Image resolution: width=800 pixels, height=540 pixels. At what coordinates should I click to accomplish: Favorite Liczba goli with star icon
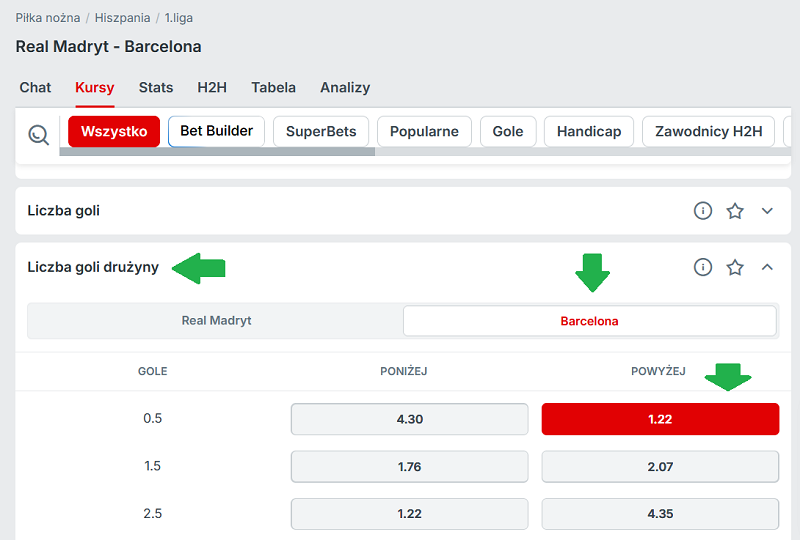pos(735,211)
